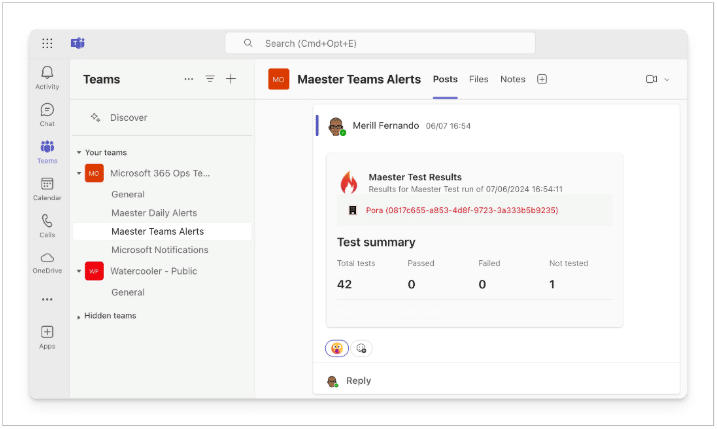Viewport: 717px width, 429px height.
Task: Add a tab with plus icon
Action: pos(542,79)
